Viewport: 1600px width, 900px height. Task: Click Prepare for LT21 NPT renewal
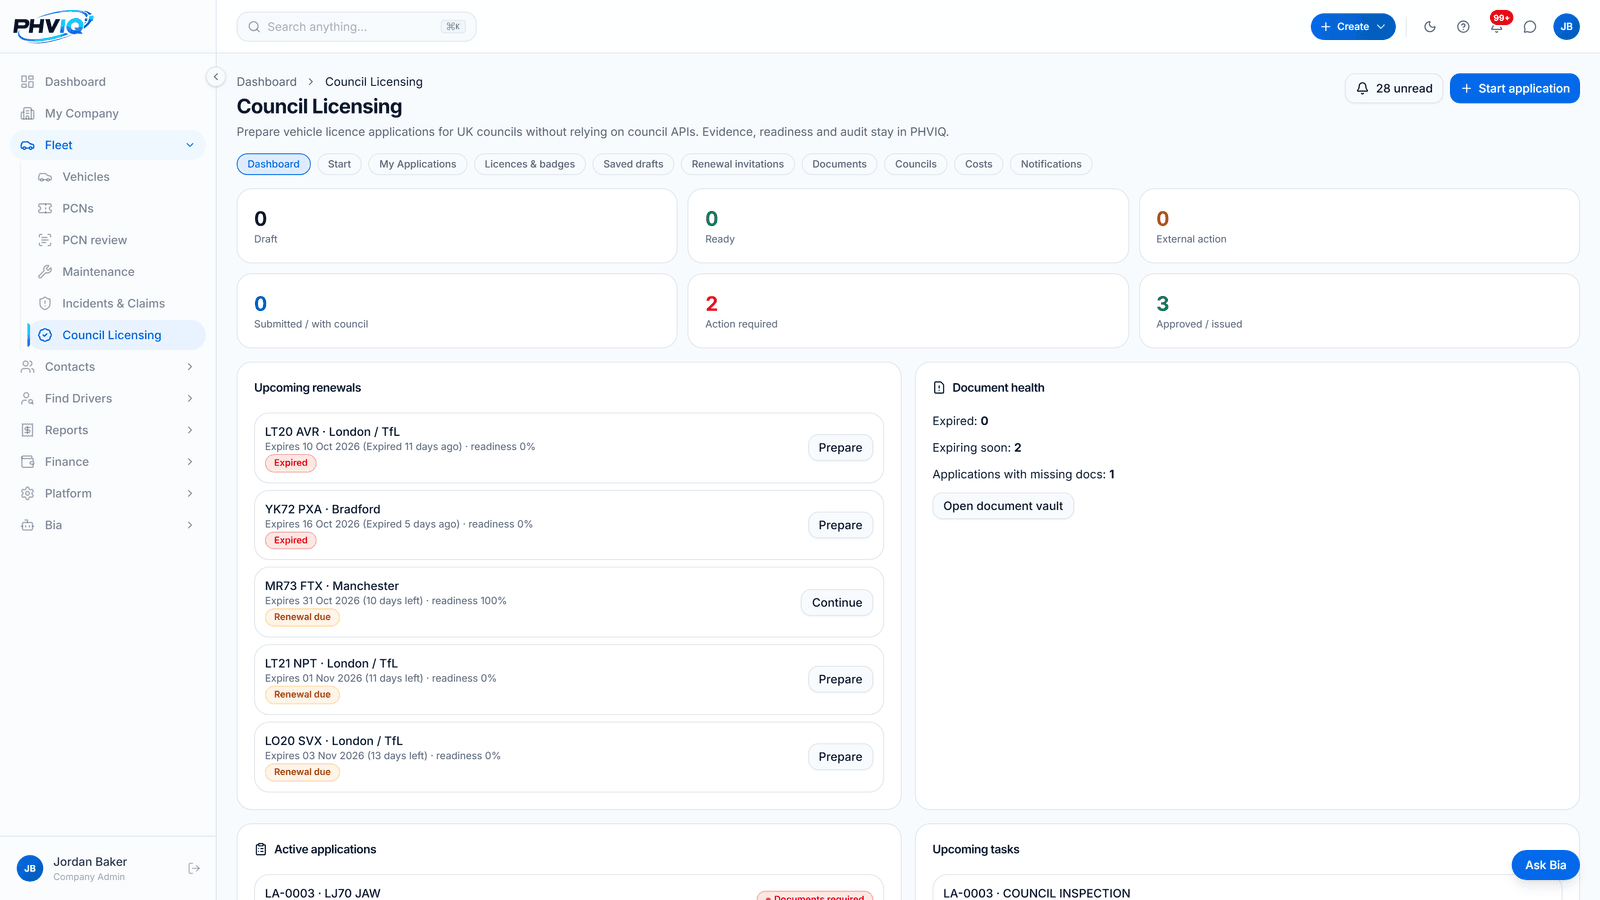click(x=840, y=679)
